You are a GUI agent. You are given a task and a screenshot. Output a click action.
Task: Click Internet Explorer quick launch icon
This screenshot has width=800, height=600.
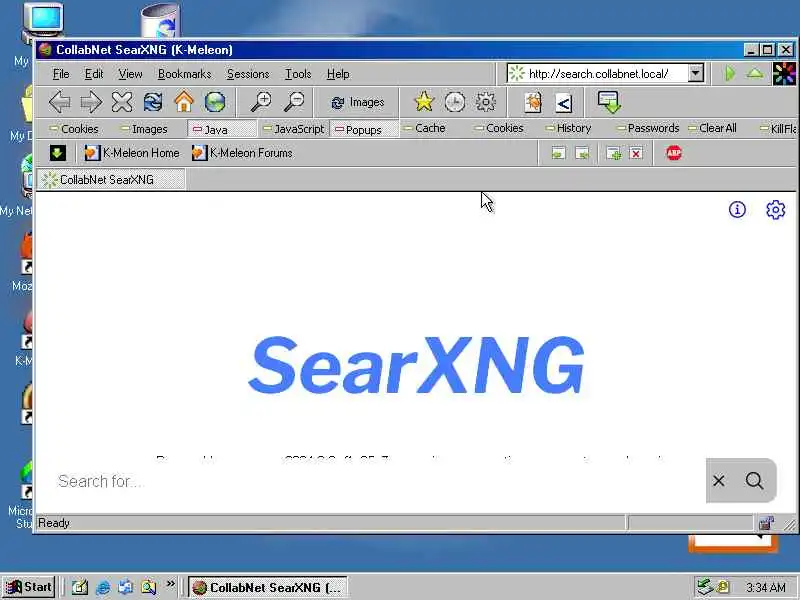click(x=103, y=588)
